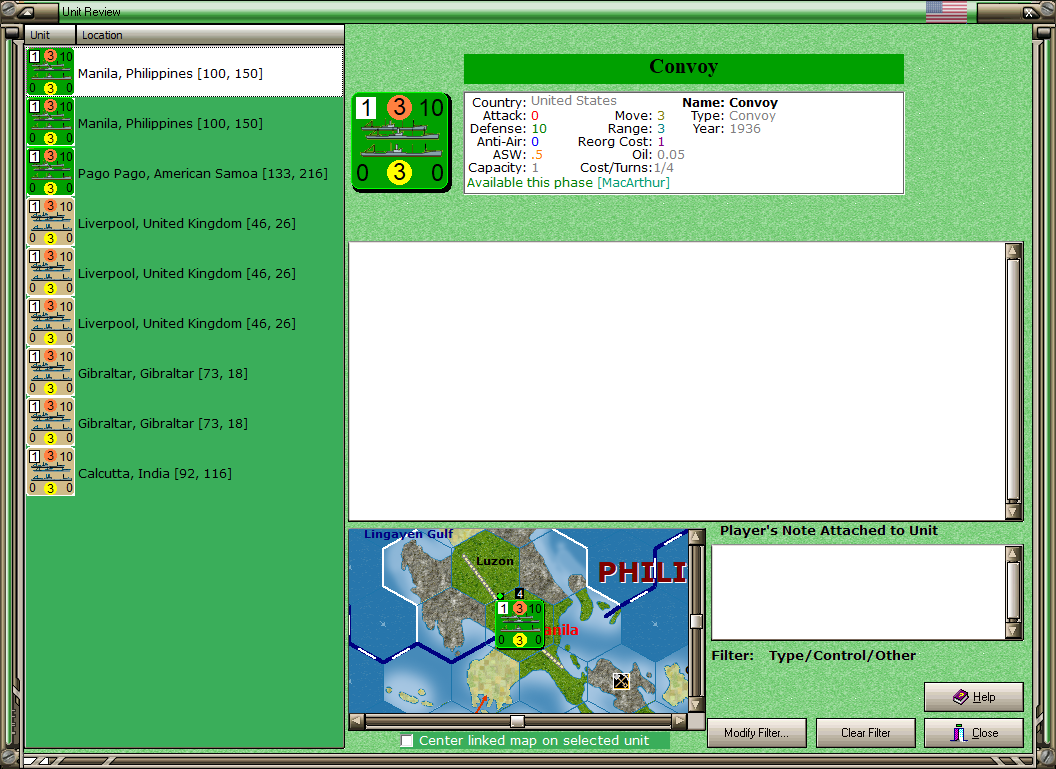Screen dimensions: 1056x769
Task: Click the Pago Pago, American Samoa convoy counter icon
Action: click(x=51, y=172)
